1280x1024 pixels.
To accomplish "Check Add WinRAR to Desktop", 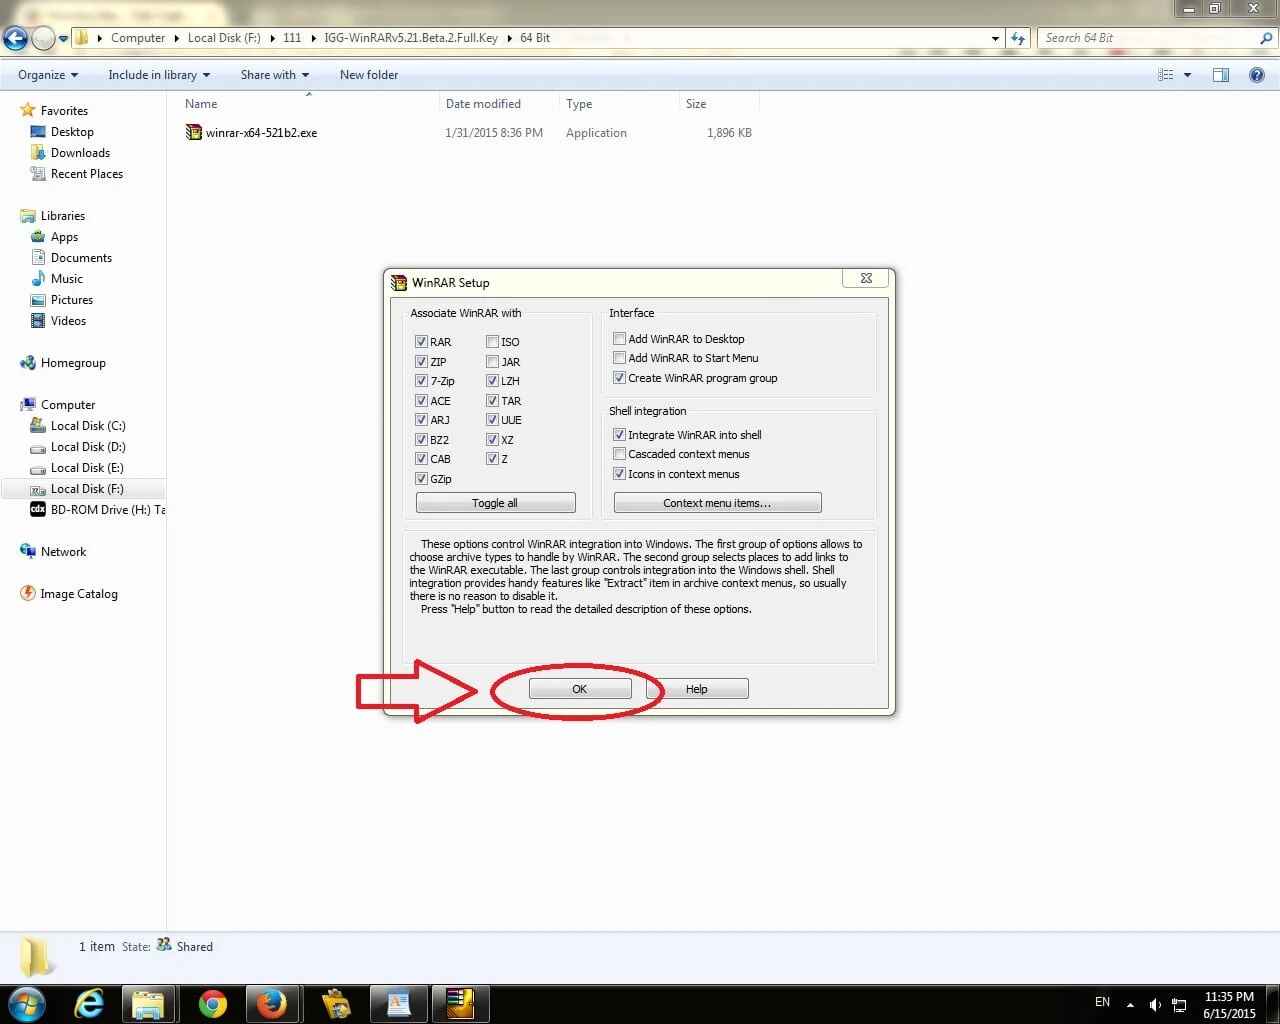I will pos(620,339).
